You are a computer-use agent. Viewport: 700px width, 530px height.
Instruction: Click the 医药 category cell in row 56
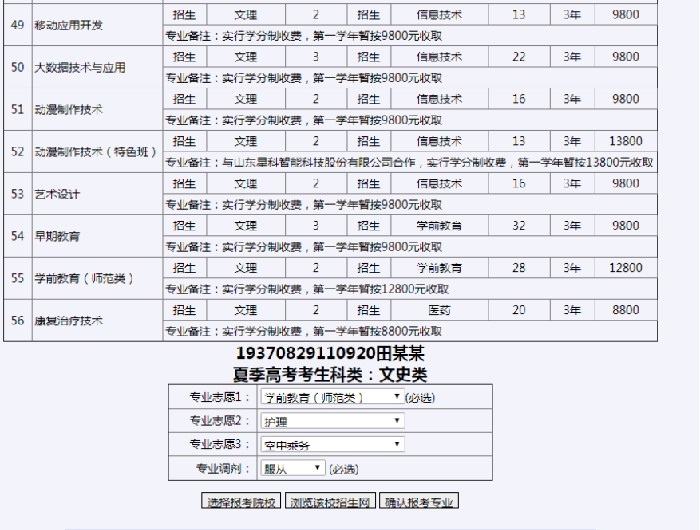click(439, 310)
